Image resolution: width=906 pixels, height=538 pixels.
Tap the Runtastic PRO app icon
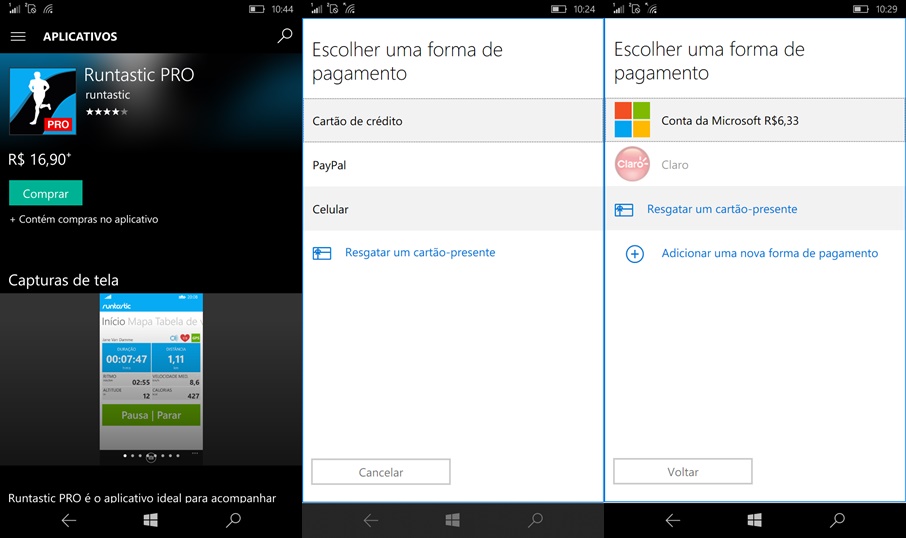(43, 101)
